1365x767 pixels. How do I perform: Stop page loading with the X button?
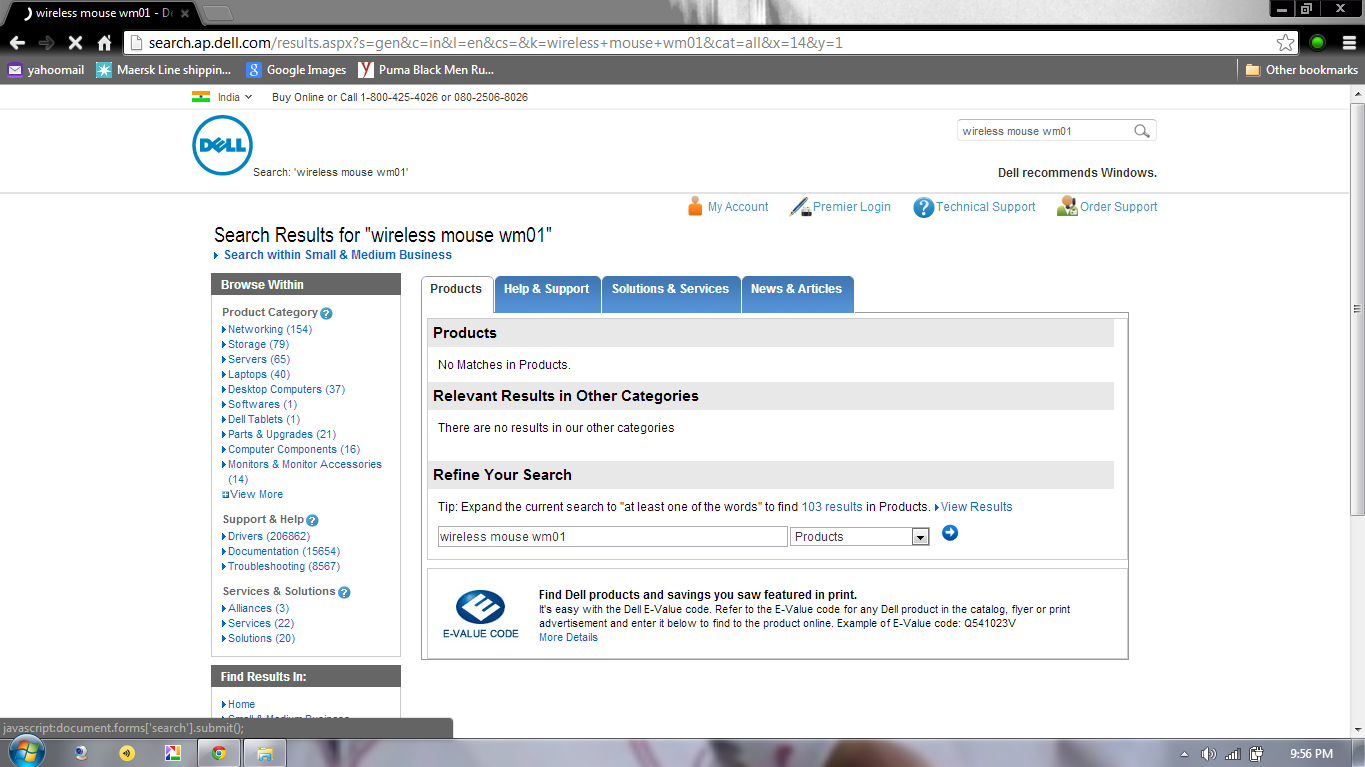pyautogui.click(x=75, y=43)
